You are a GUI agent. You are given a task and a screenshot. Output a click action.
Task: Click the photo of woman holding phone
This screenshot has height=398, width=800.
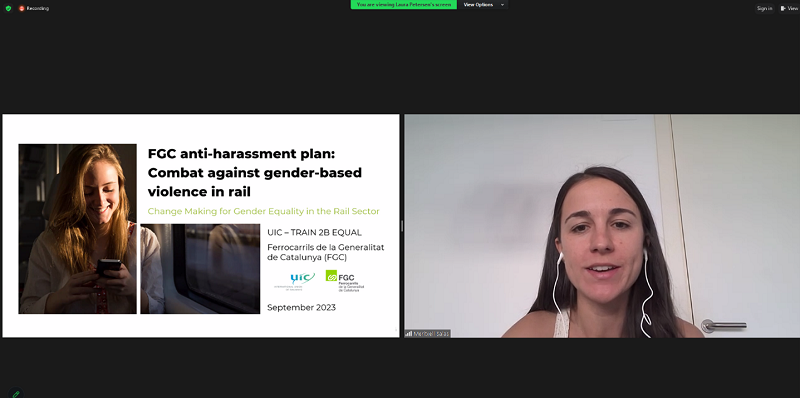pos(78,229)
